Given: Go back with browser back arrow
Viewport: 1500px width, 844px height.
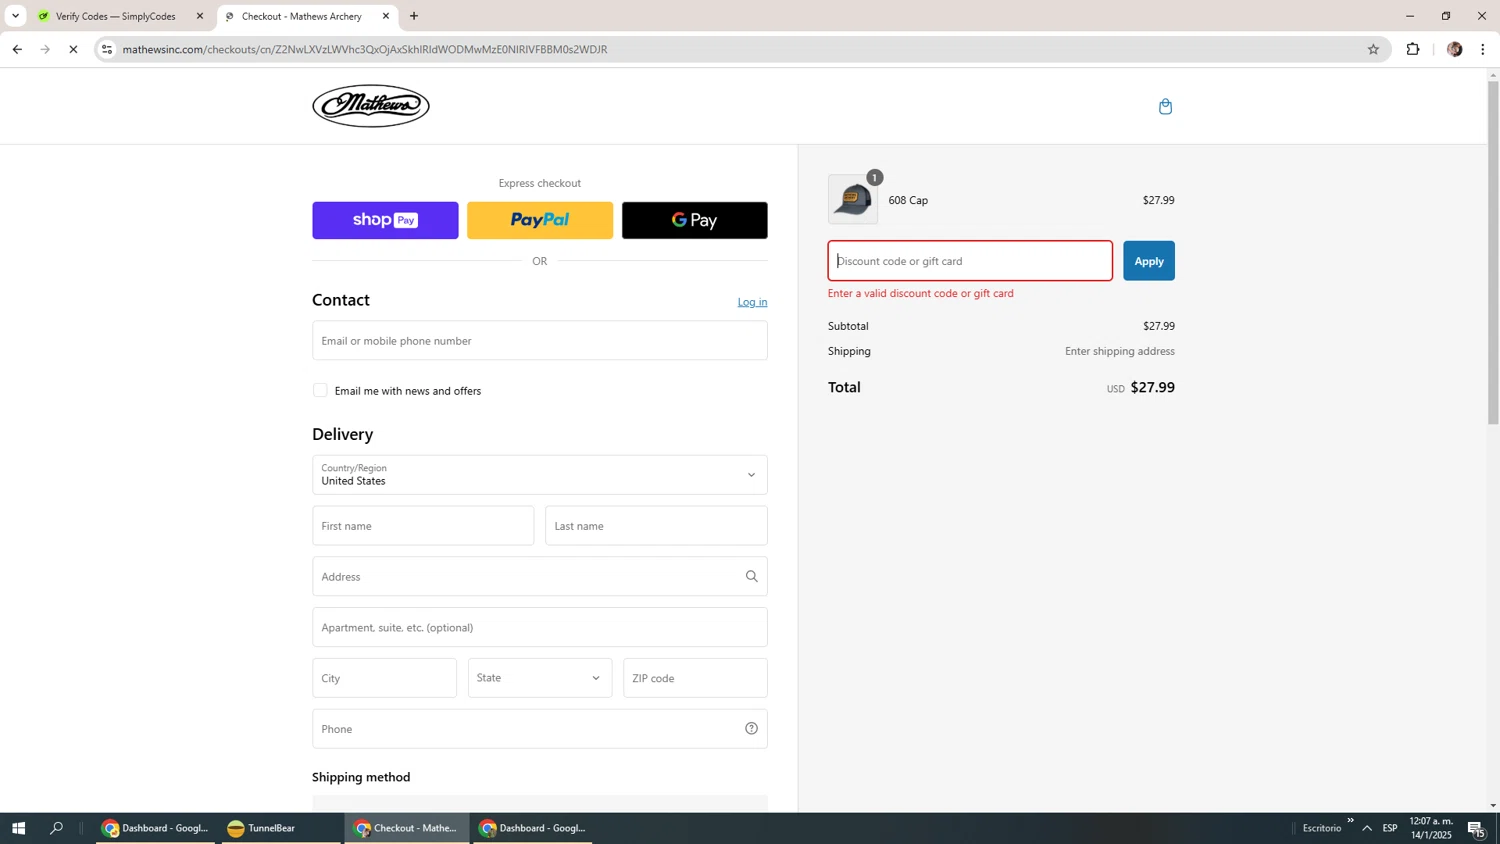Looking at the screenshot, I should (17, 49).
